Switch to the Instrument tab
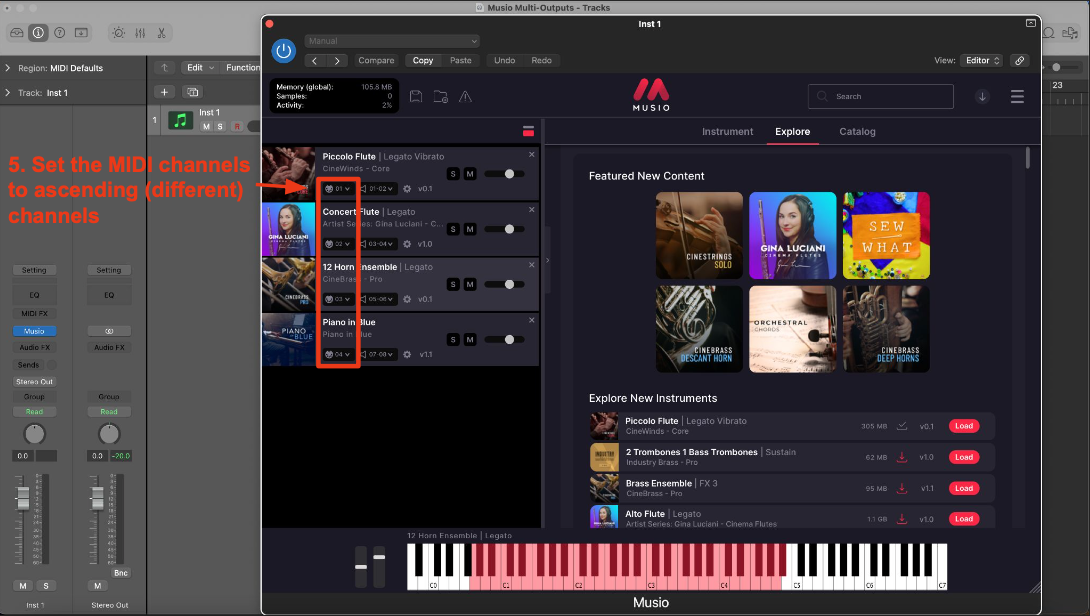 point(727,131)
